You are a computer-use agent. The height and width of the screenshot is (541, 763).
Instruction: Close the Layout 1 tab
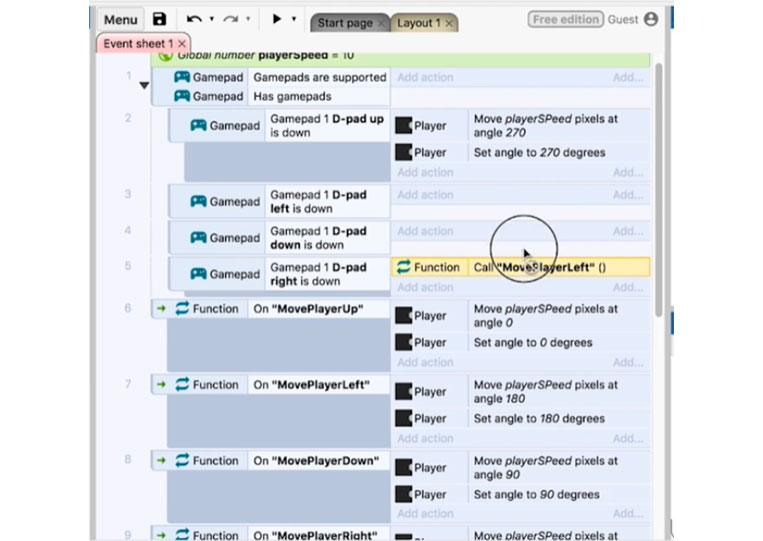(x=449, y=23)
